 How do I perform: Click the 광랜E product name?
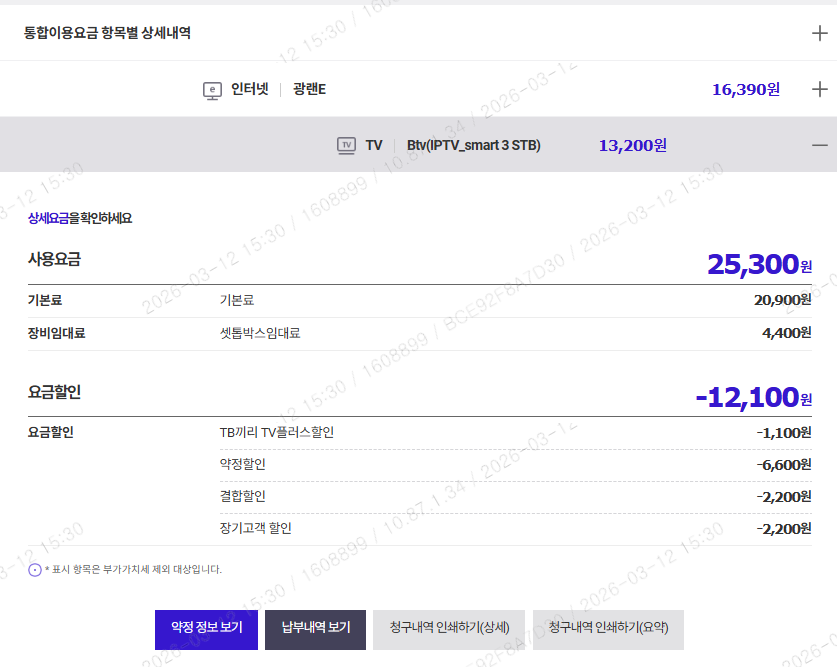point(310,90)
